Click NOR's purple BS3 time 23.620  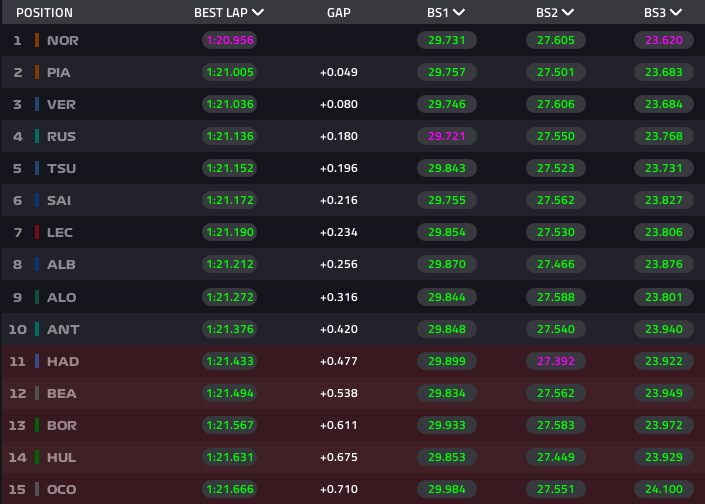click(664, 40)
